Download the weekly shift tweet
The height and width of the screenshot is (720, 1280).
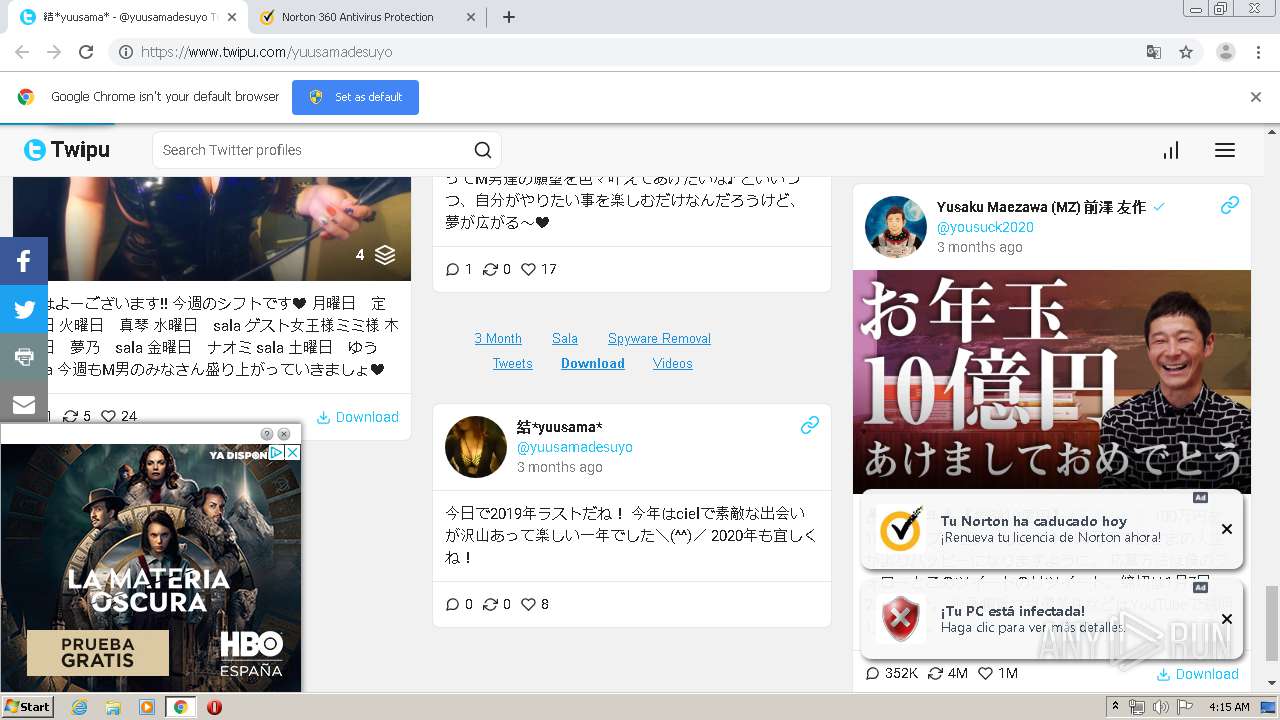tap(358, 417)
